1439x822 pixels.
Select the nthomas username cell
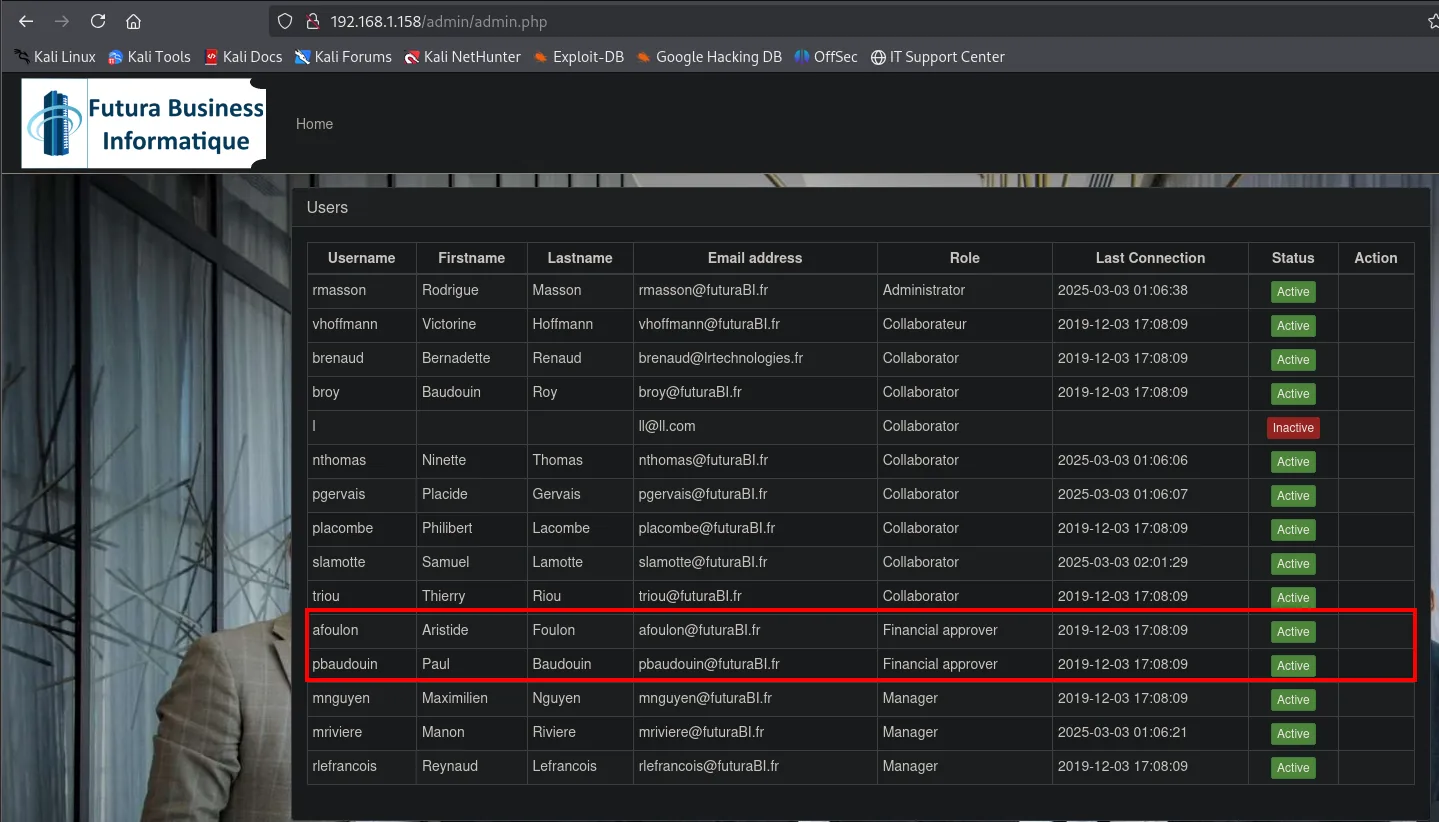click(362, 460)
